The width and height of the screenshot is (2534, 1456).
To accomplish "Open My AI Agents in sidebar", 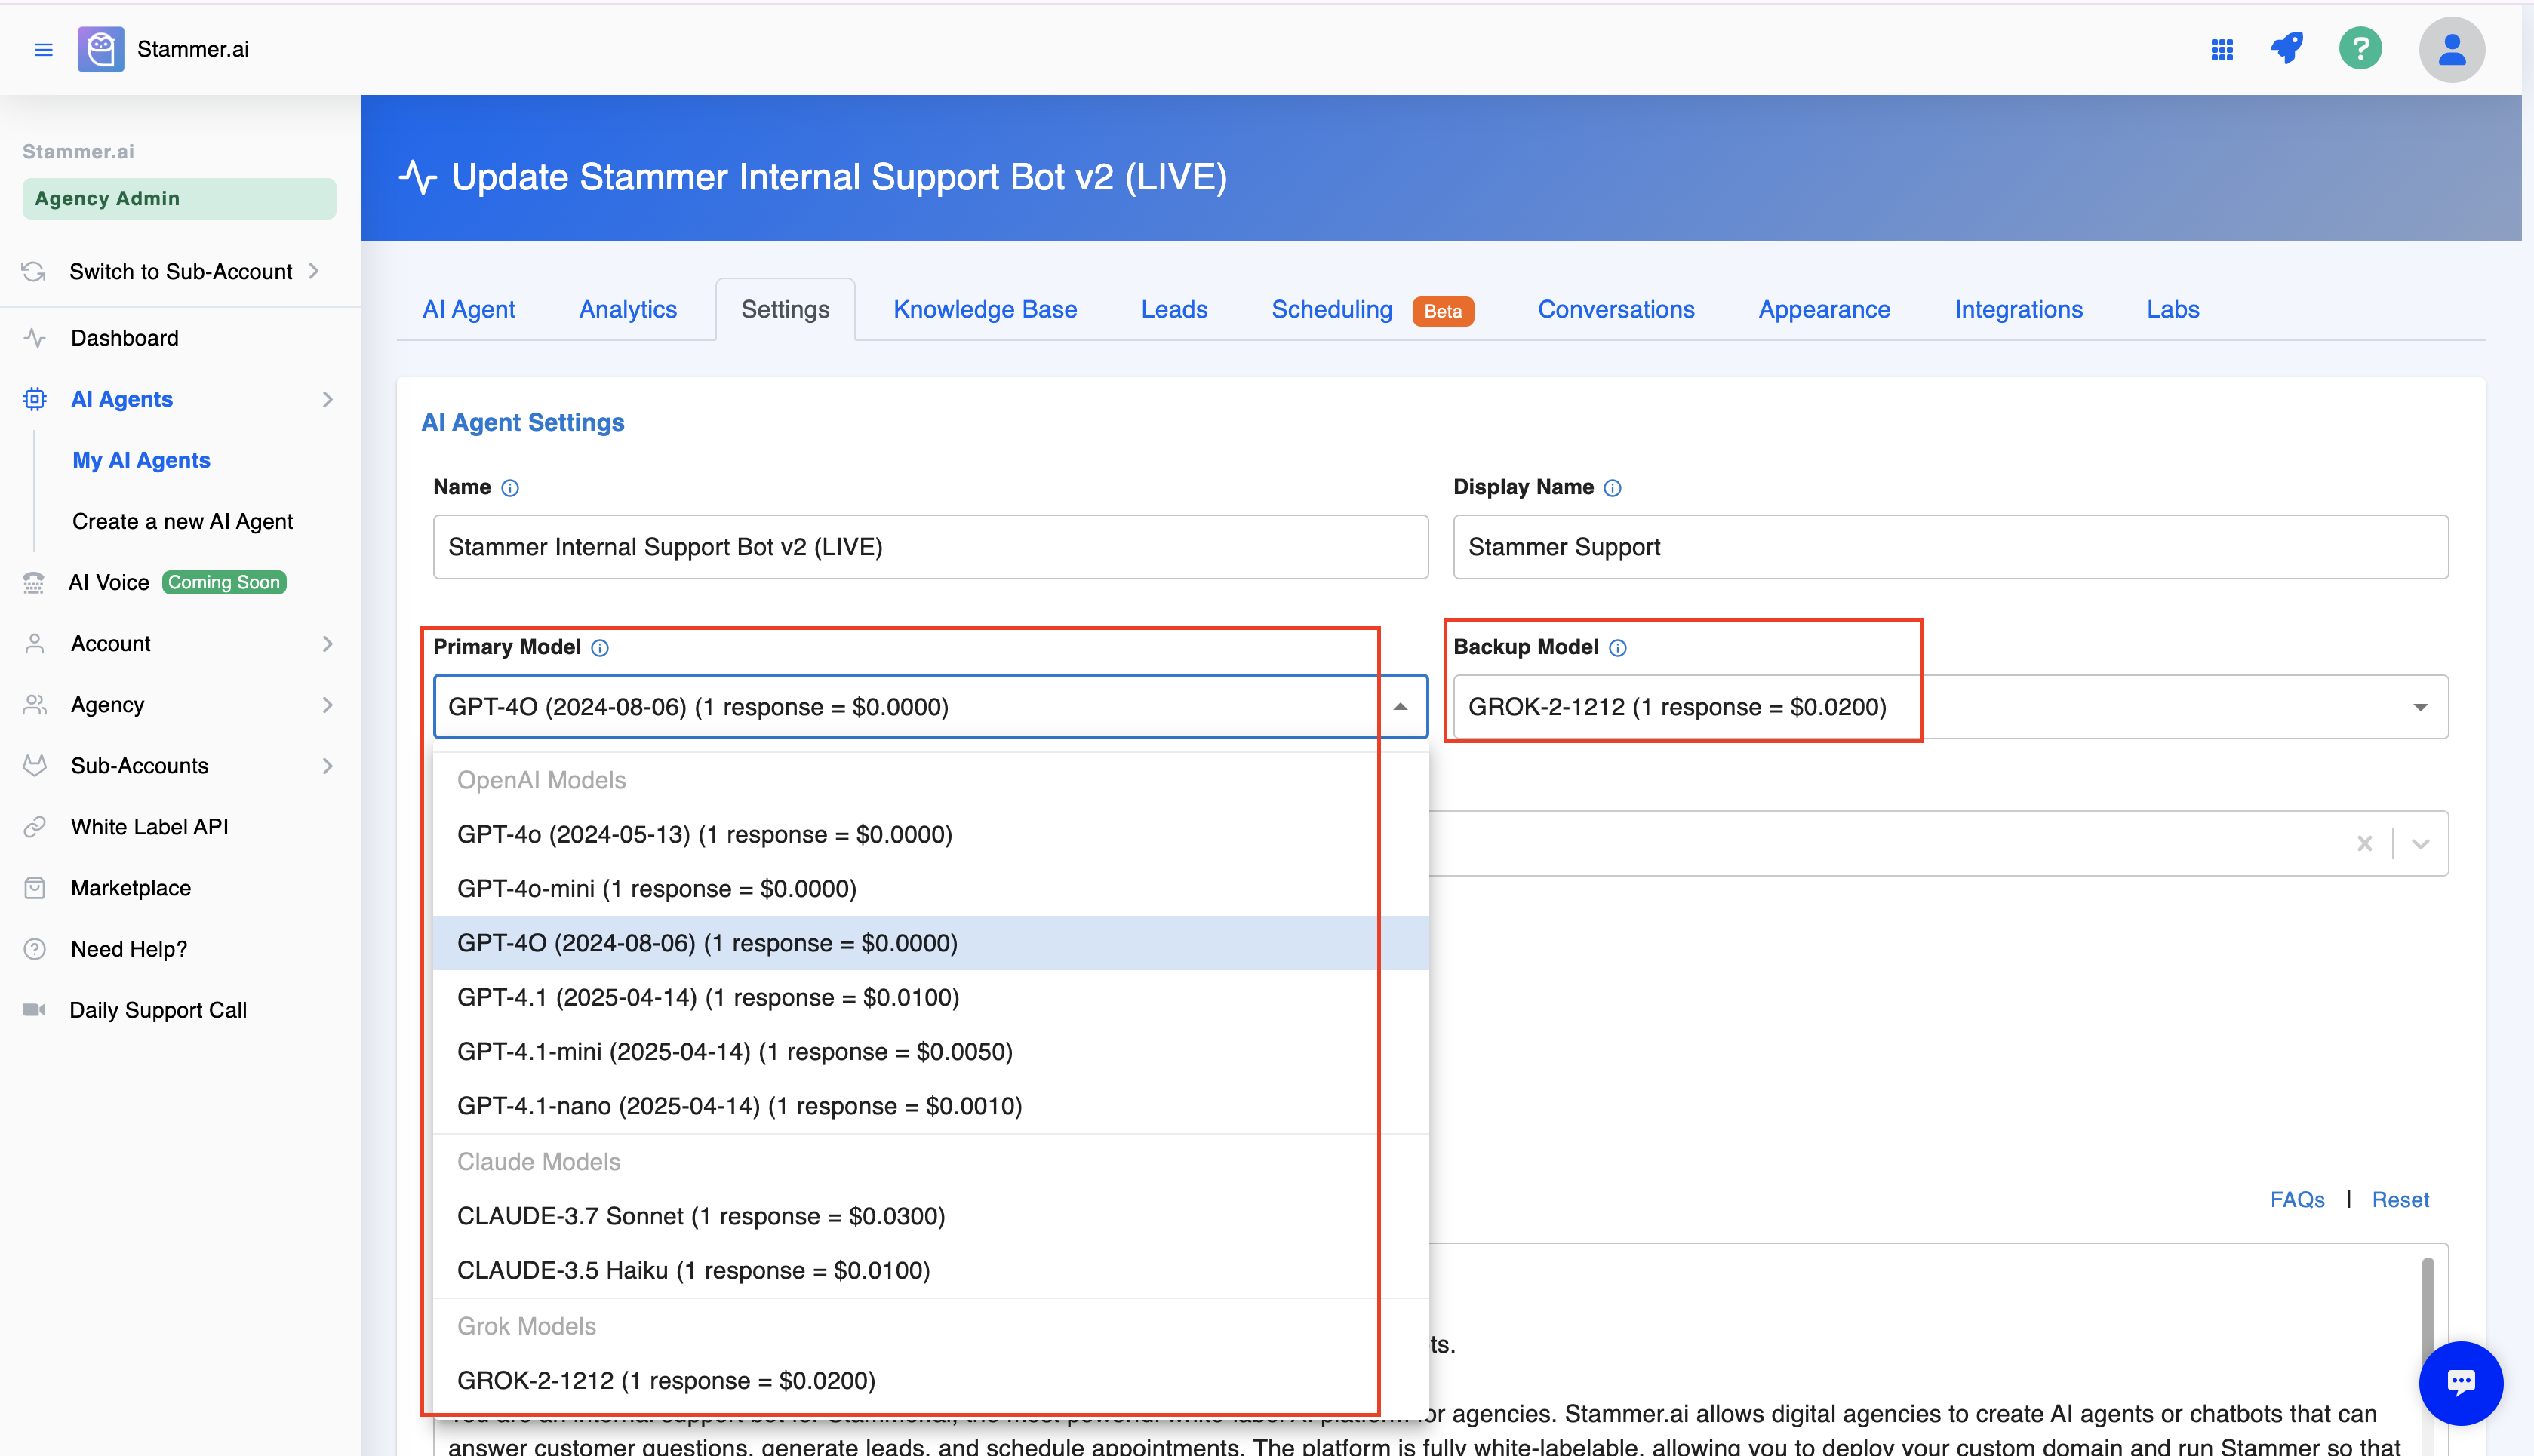I will (x=141, y=460).
